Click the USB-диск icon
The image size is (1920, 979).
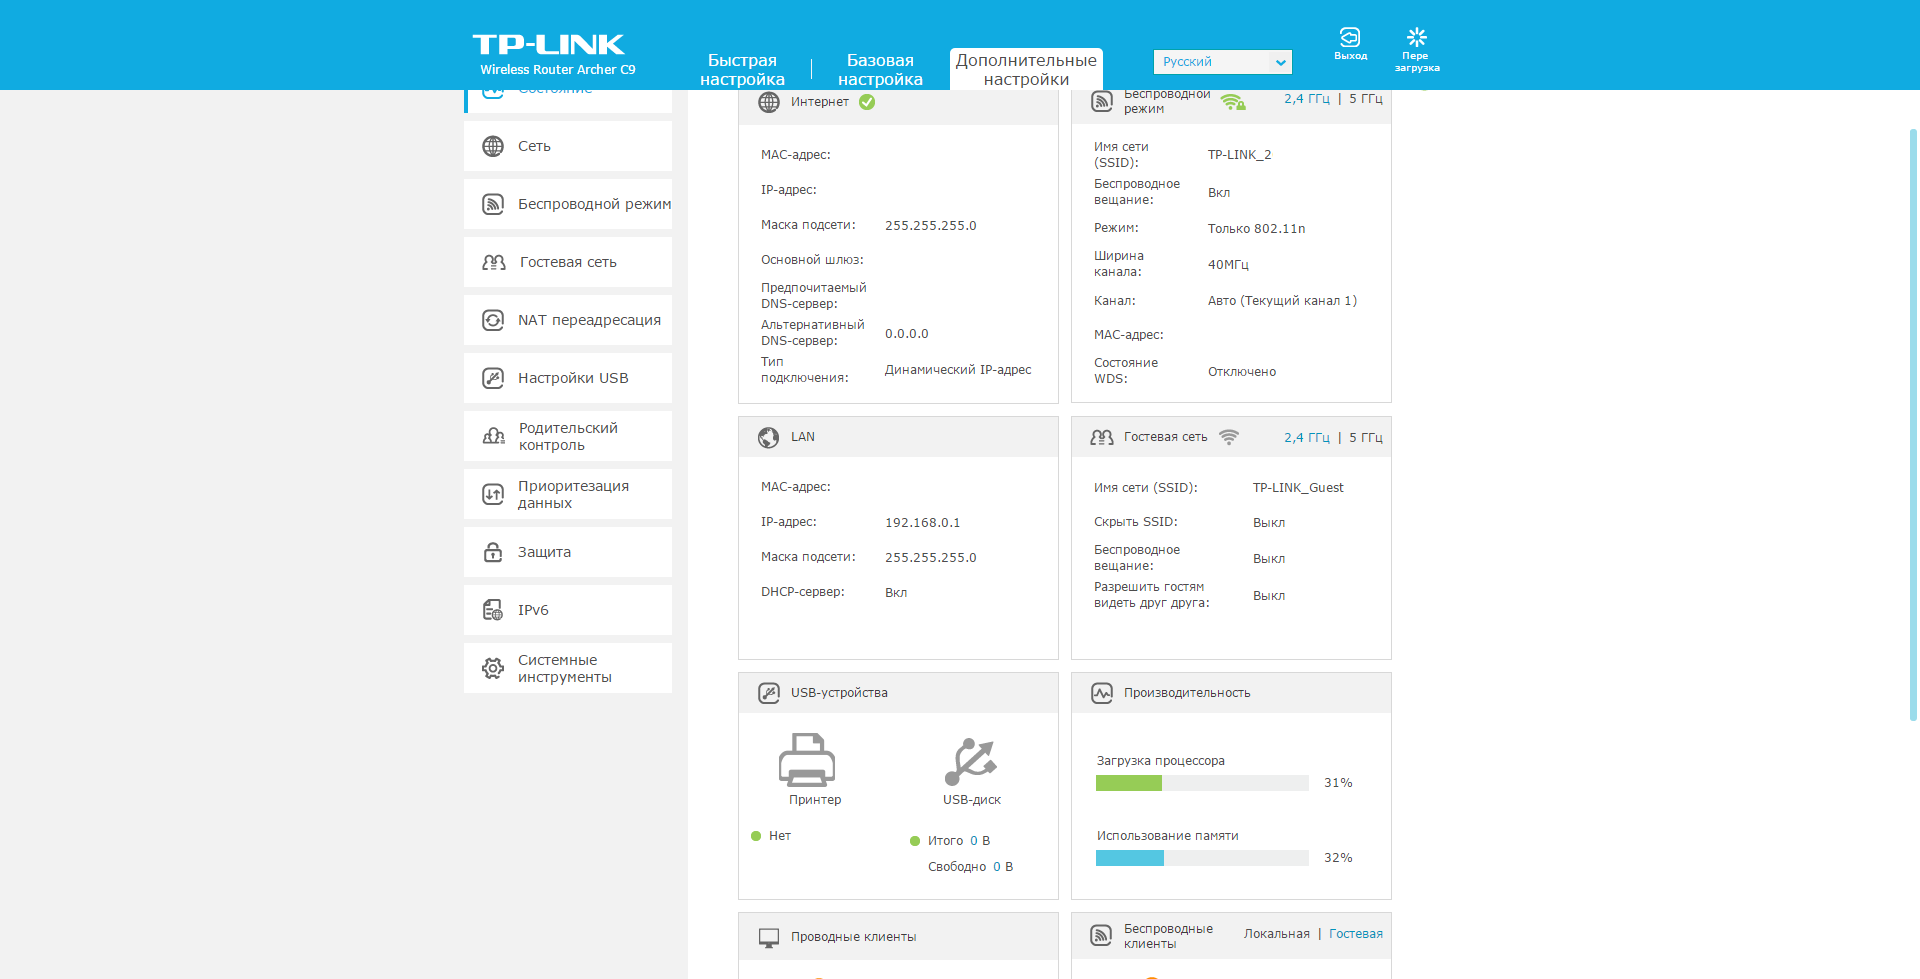971,762
